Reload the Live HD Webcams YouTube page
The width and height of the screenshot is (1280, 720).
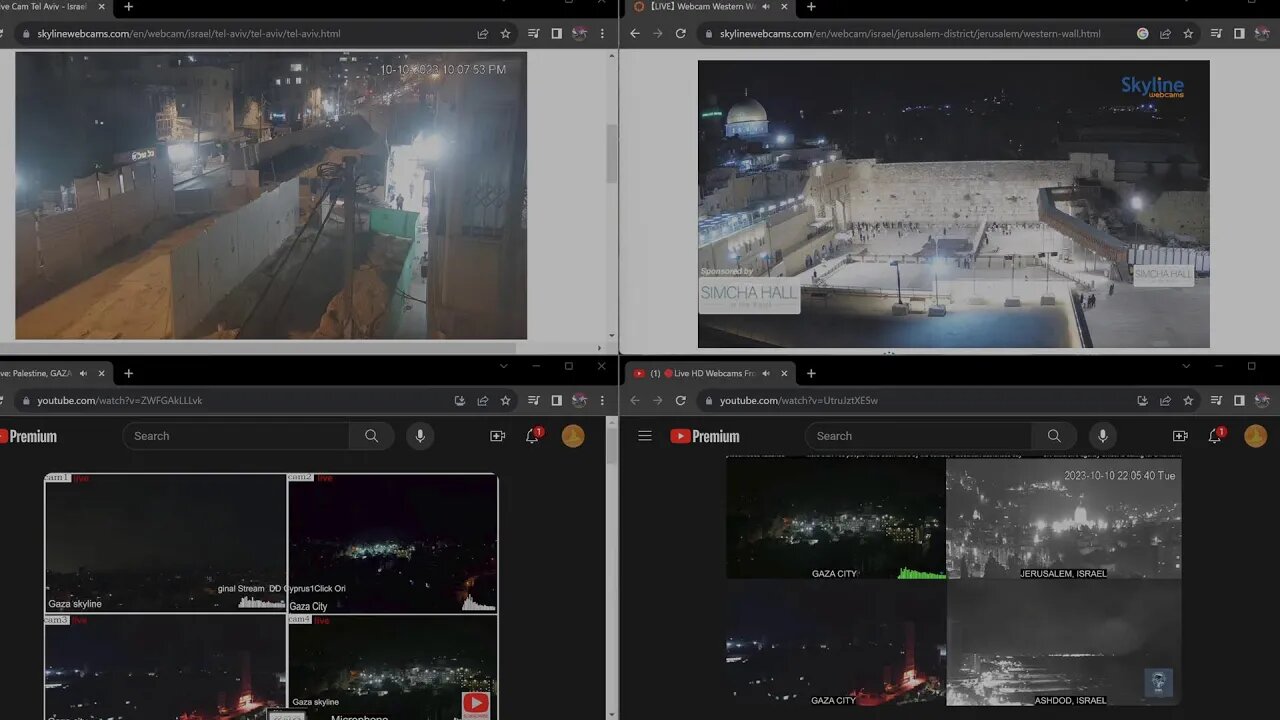[681, 401]
